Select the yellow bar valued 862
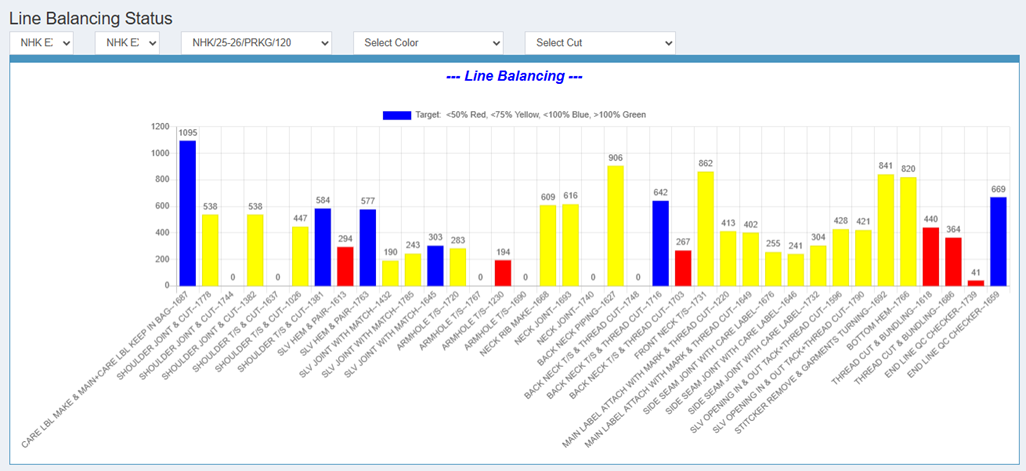The image size is (1026, 471). click(705, 229)
